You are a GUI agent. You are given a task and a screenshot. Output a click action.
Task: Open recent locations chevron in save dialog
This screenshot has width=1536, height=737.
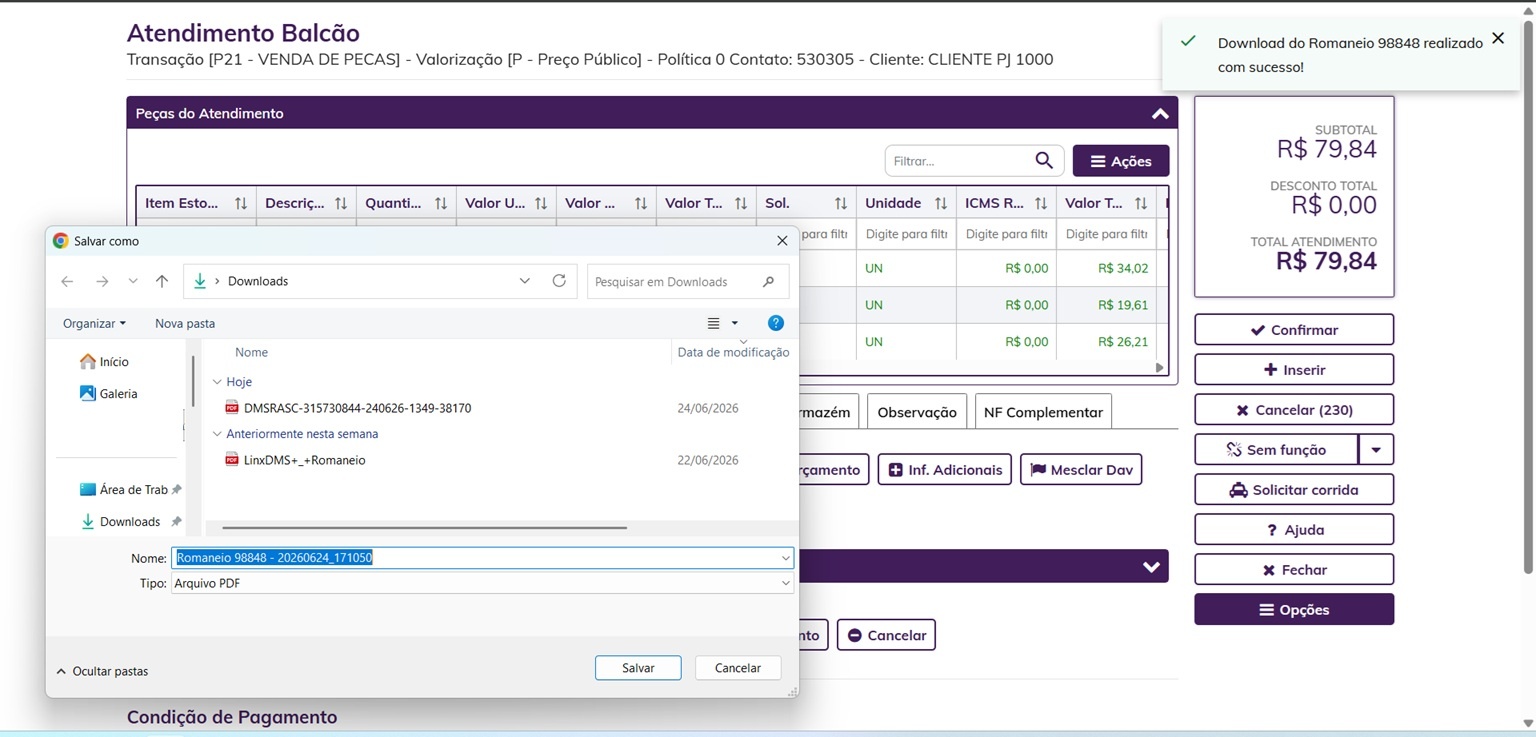133,282
